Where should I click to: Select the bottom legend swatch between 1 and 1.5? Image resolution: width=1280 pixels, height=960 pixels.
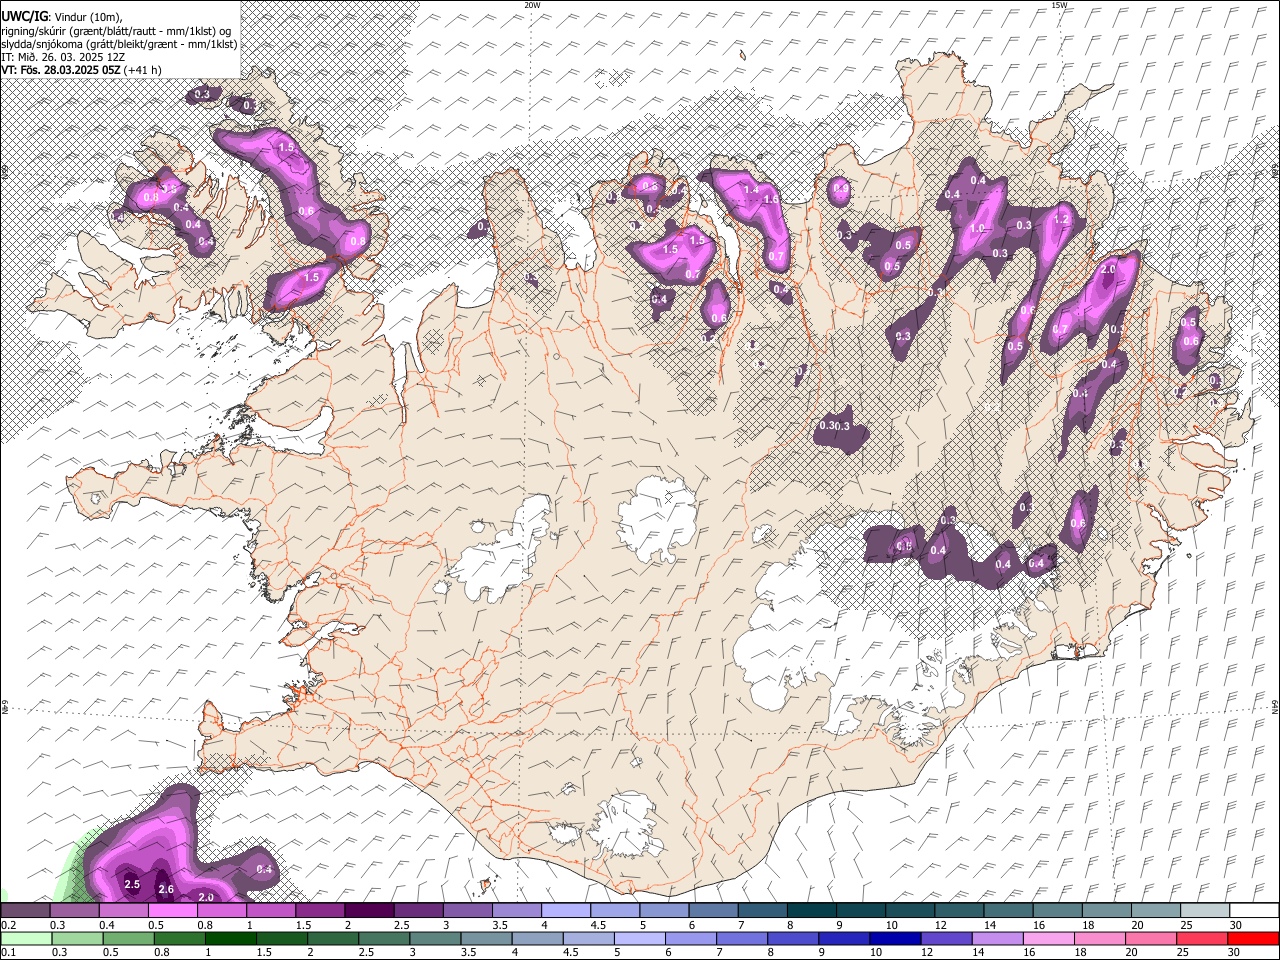point(231,939)
